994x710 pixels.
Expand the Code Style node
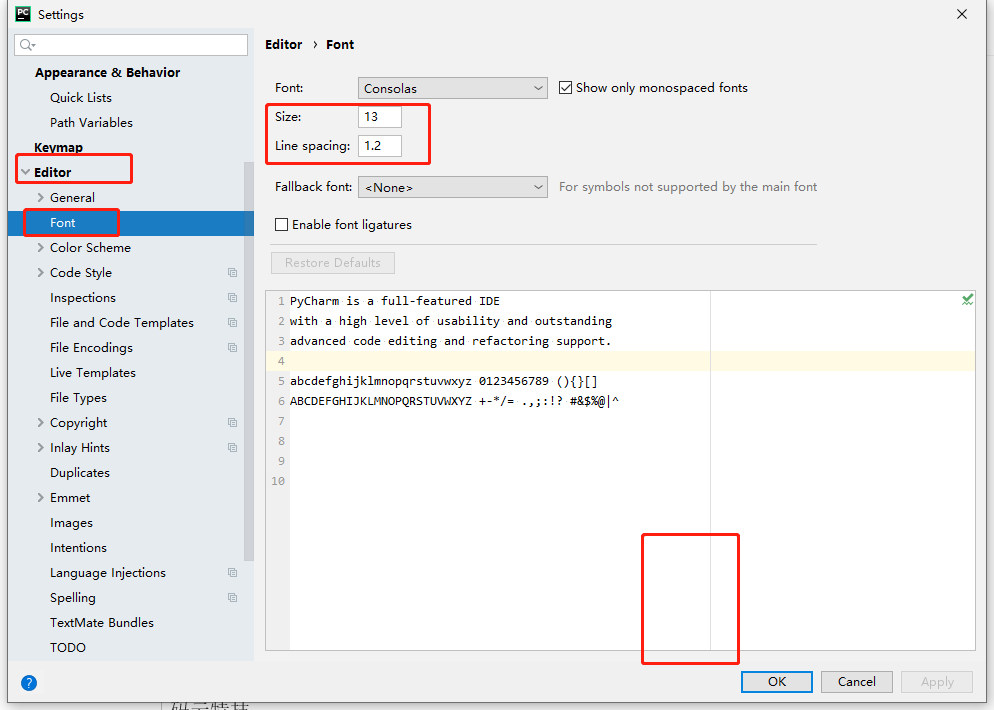pos(41,273)
